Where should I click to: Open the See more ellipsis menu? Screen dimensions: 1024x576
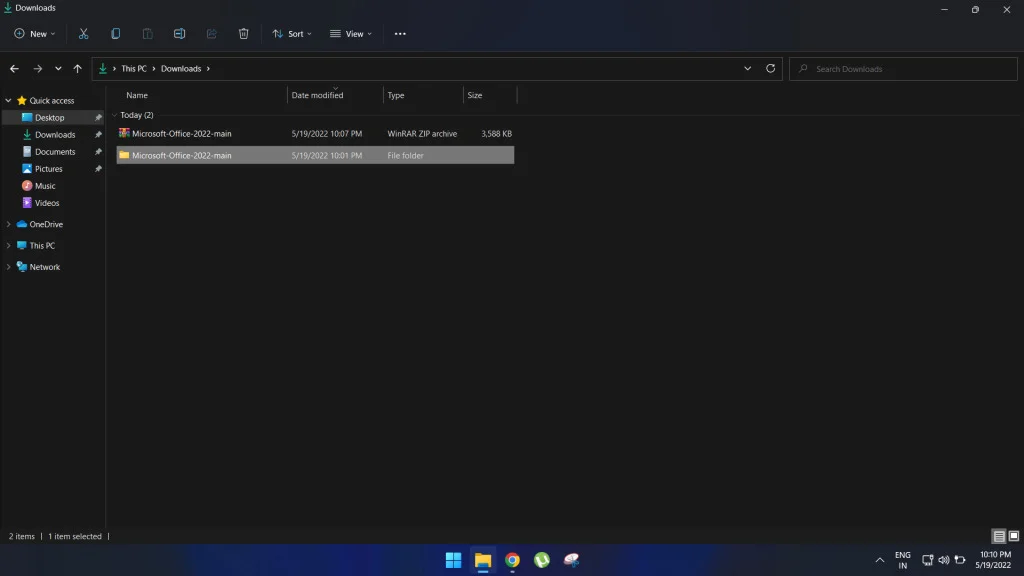[400, 34]
